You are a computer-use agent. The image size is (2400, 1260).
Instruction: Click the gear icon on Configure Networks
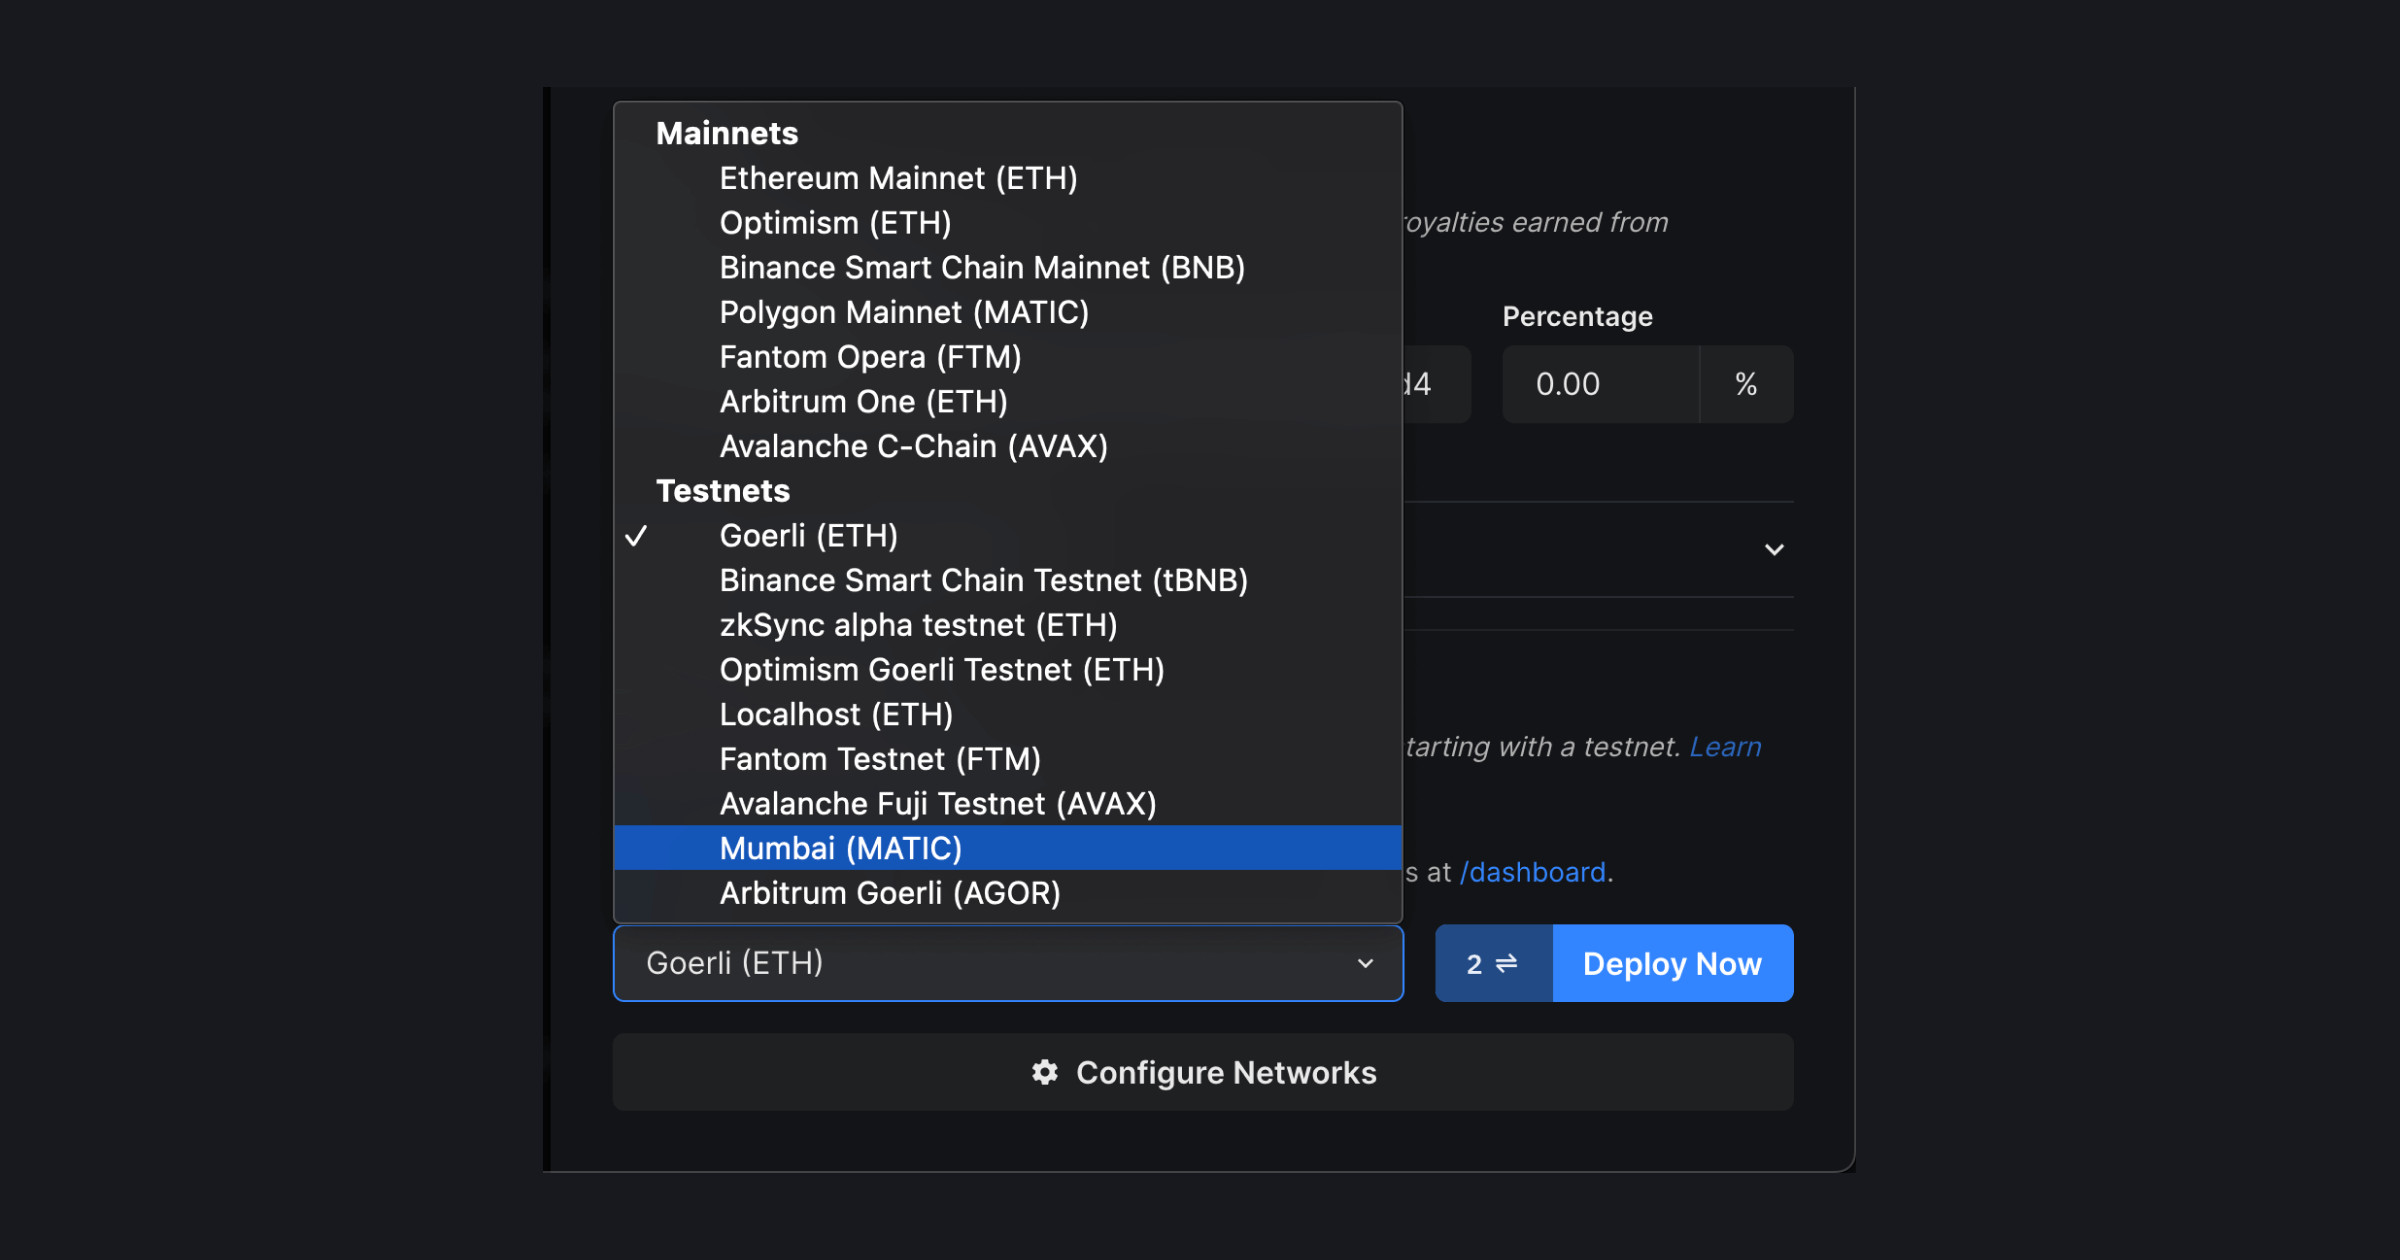coord(1044,1072)
